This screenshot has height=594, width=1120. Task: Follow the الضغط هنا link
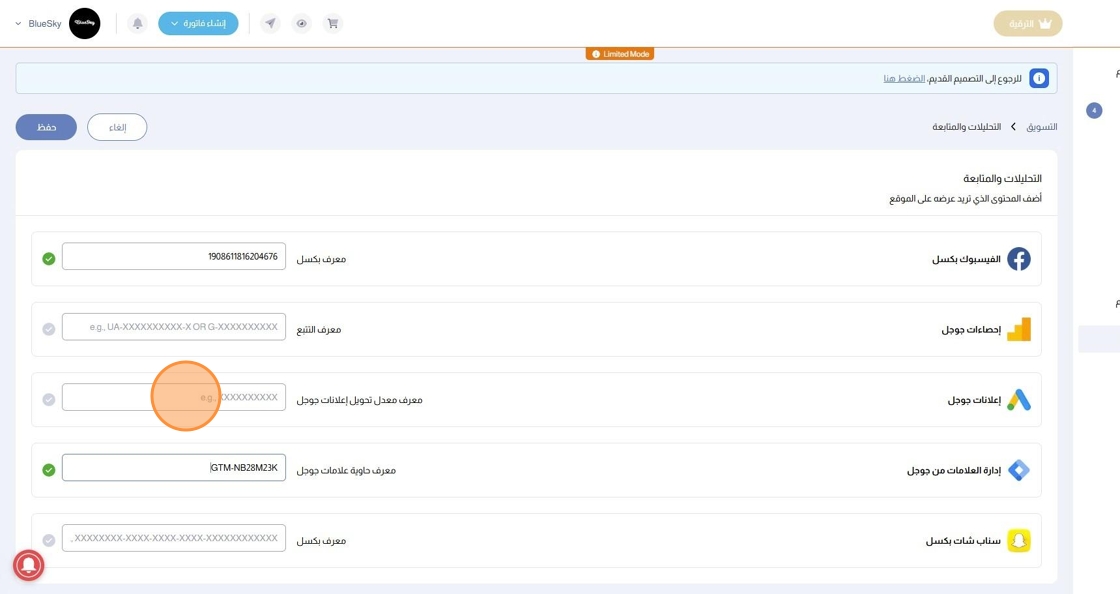pyautogui.click(x=904, y=79)
